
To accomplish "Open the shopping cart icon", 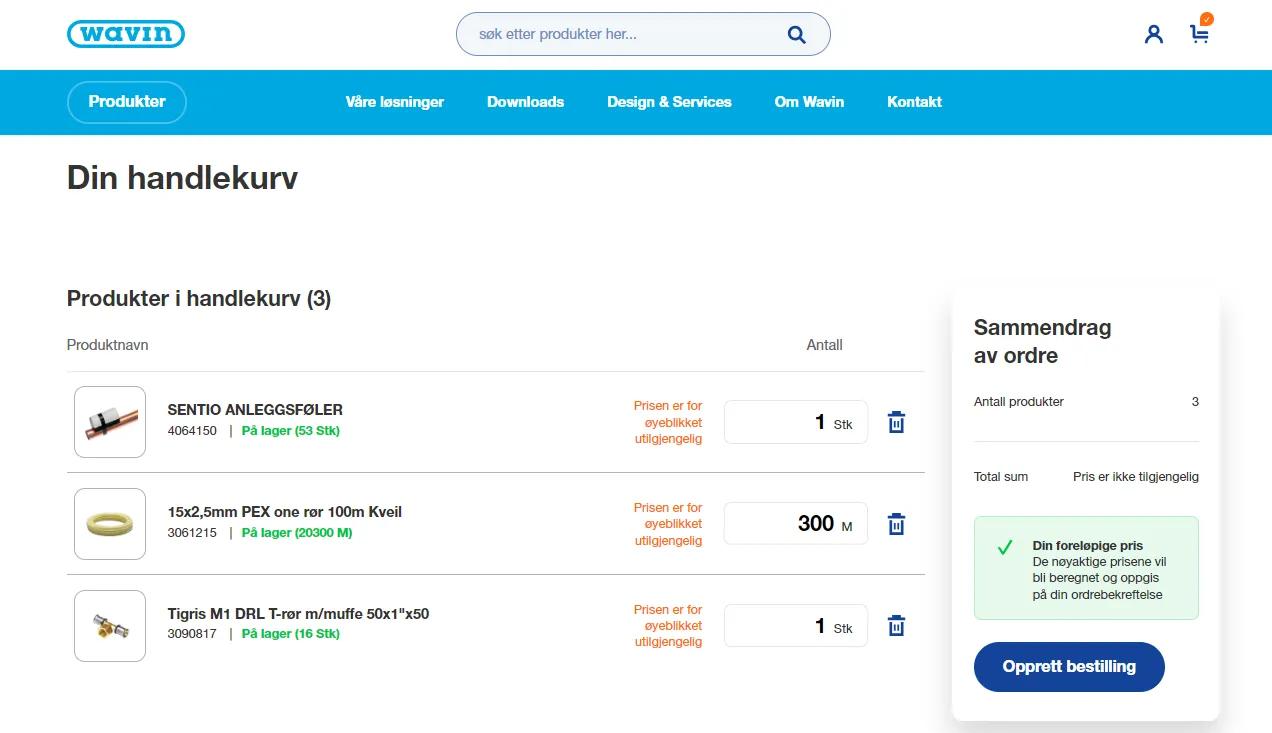I will [x=1200, y=32].
